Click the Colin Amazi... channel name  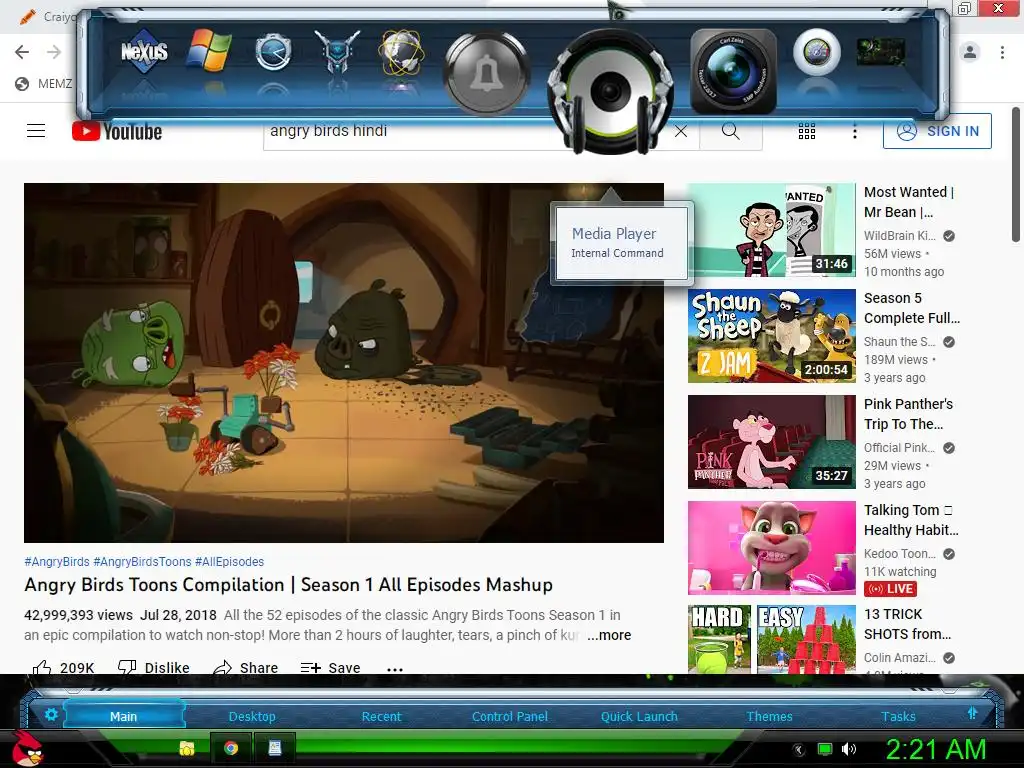pyautogui.click(x=899, y=658)
